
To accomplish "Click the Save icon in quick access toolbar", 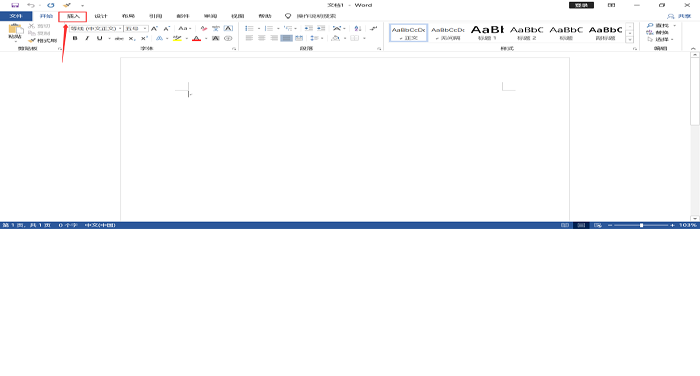I will point(15,5).
